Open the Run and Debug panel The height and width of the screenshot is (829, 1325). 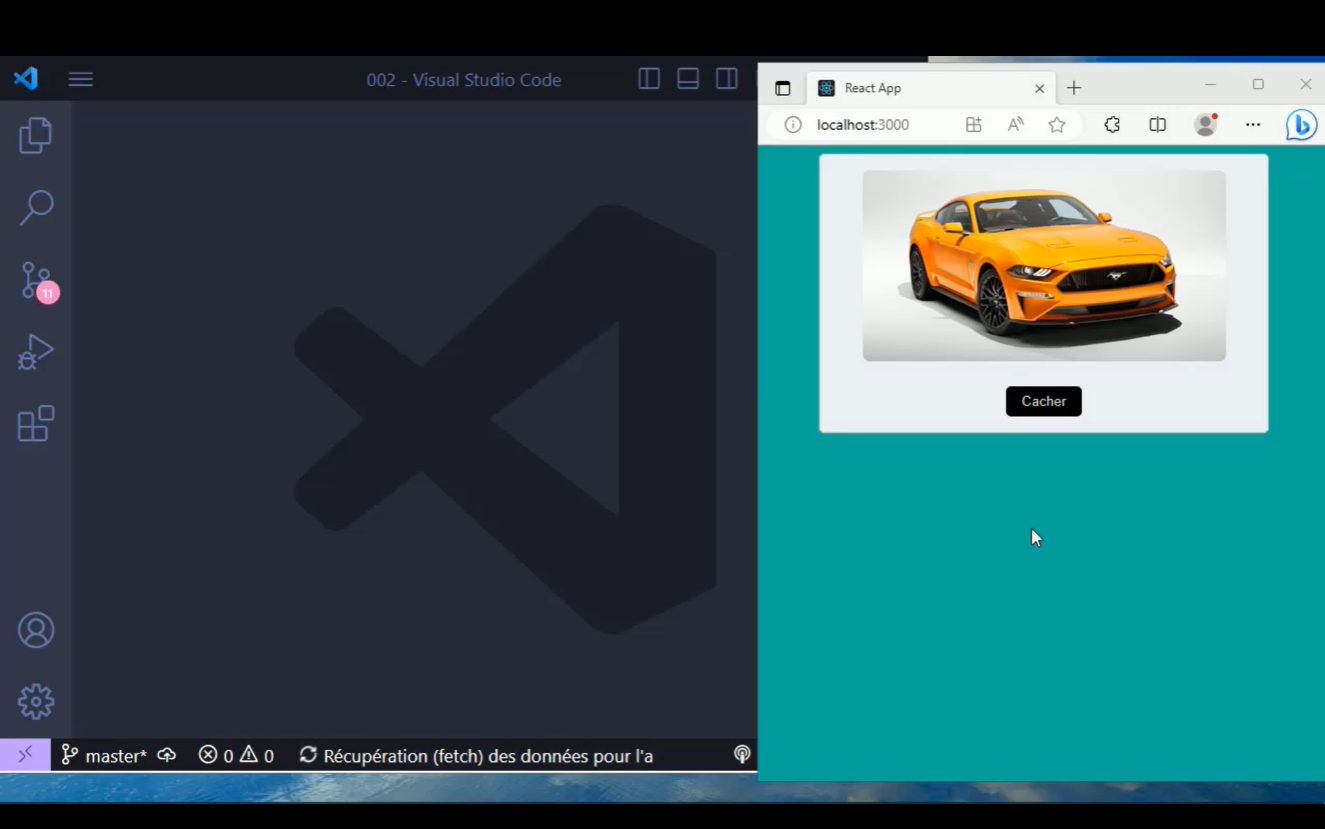coord(36,352)
